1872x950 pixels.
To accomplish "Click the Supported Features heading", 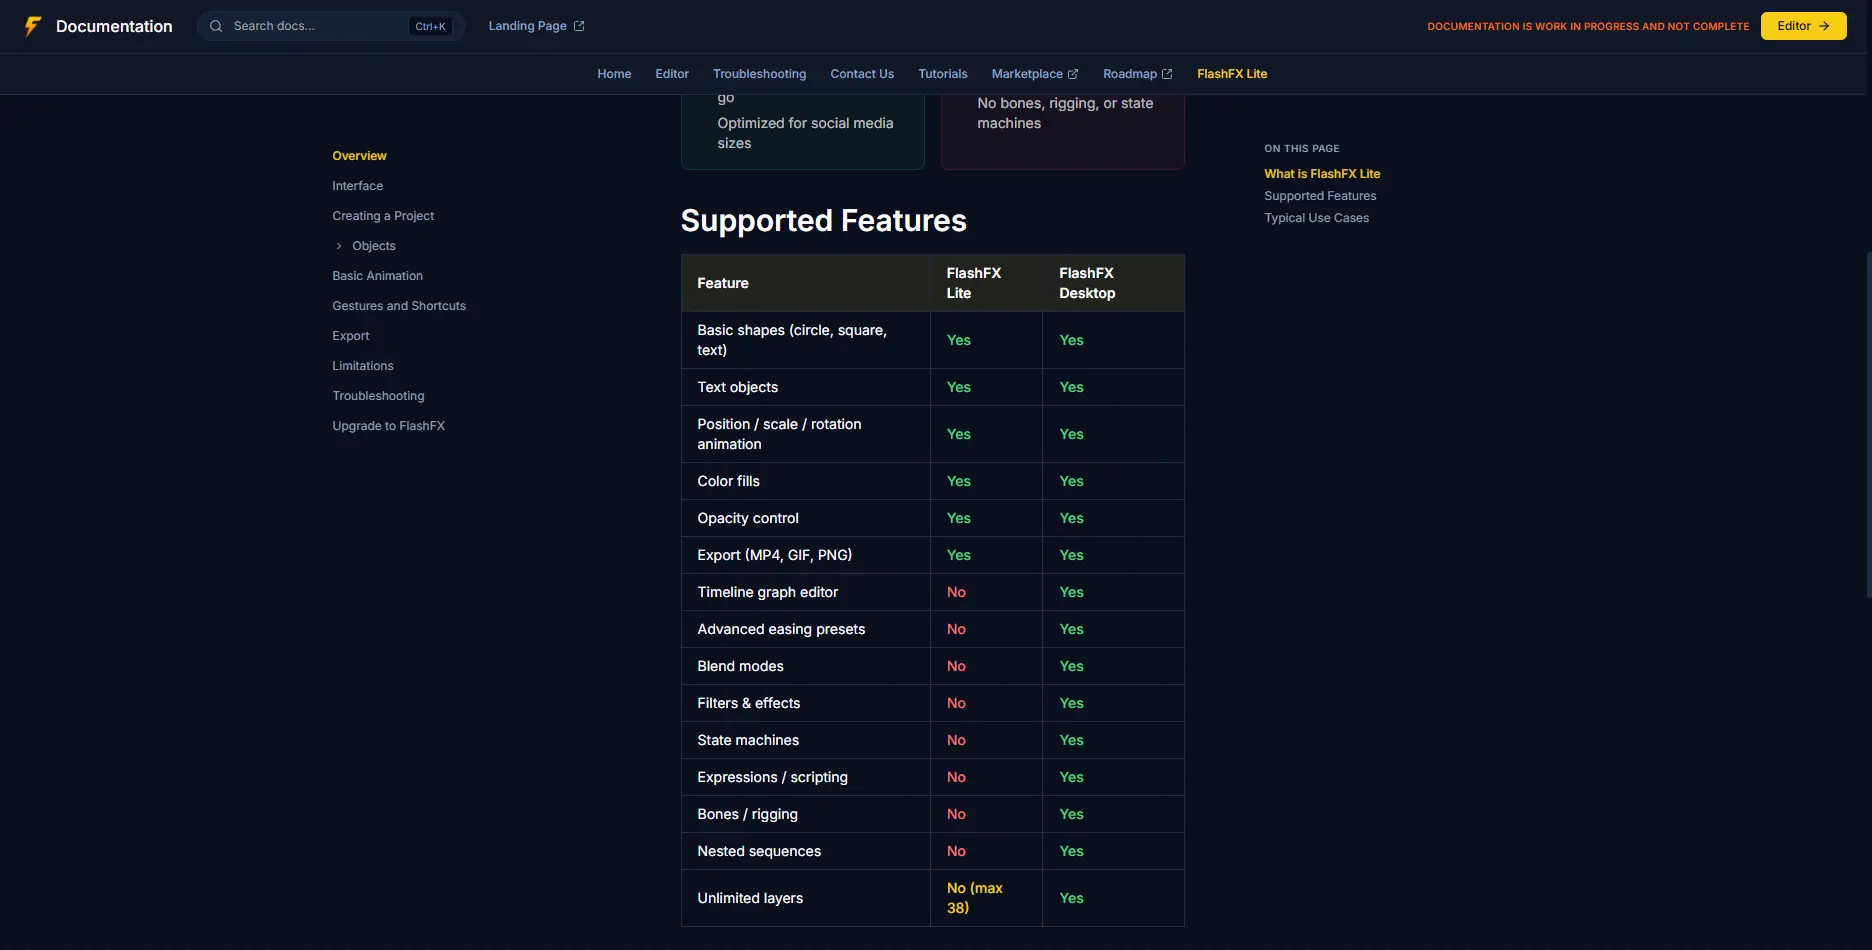I will coord(824,220).
